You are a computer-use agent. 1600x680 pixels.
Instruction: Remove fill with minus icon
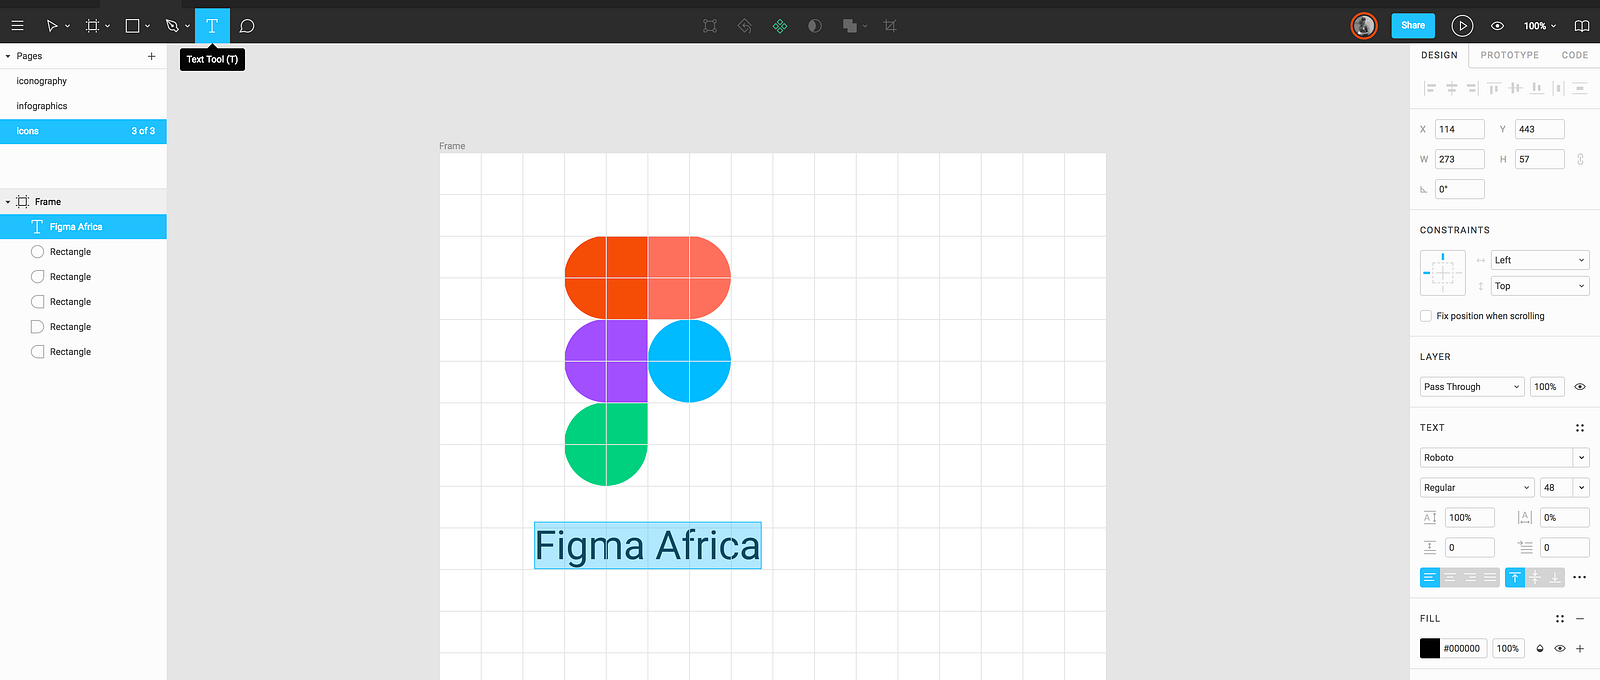(1580, 619)
